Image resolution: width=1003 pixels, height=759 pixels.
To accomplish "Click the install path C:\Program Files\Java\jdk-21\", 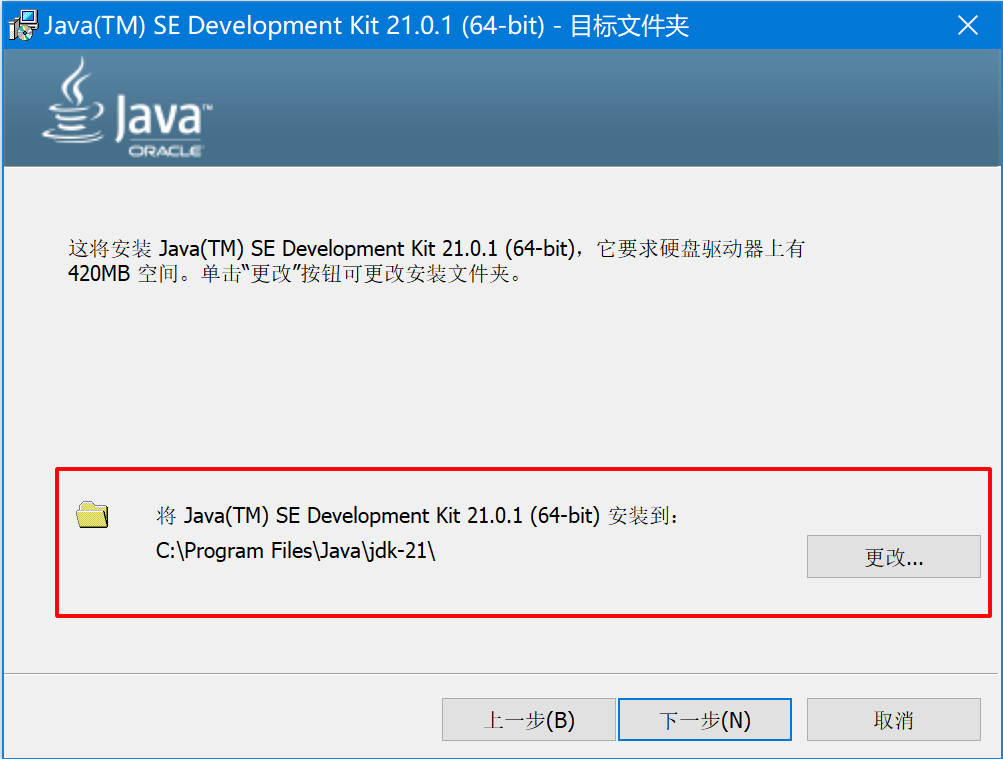I will [296, 551].
